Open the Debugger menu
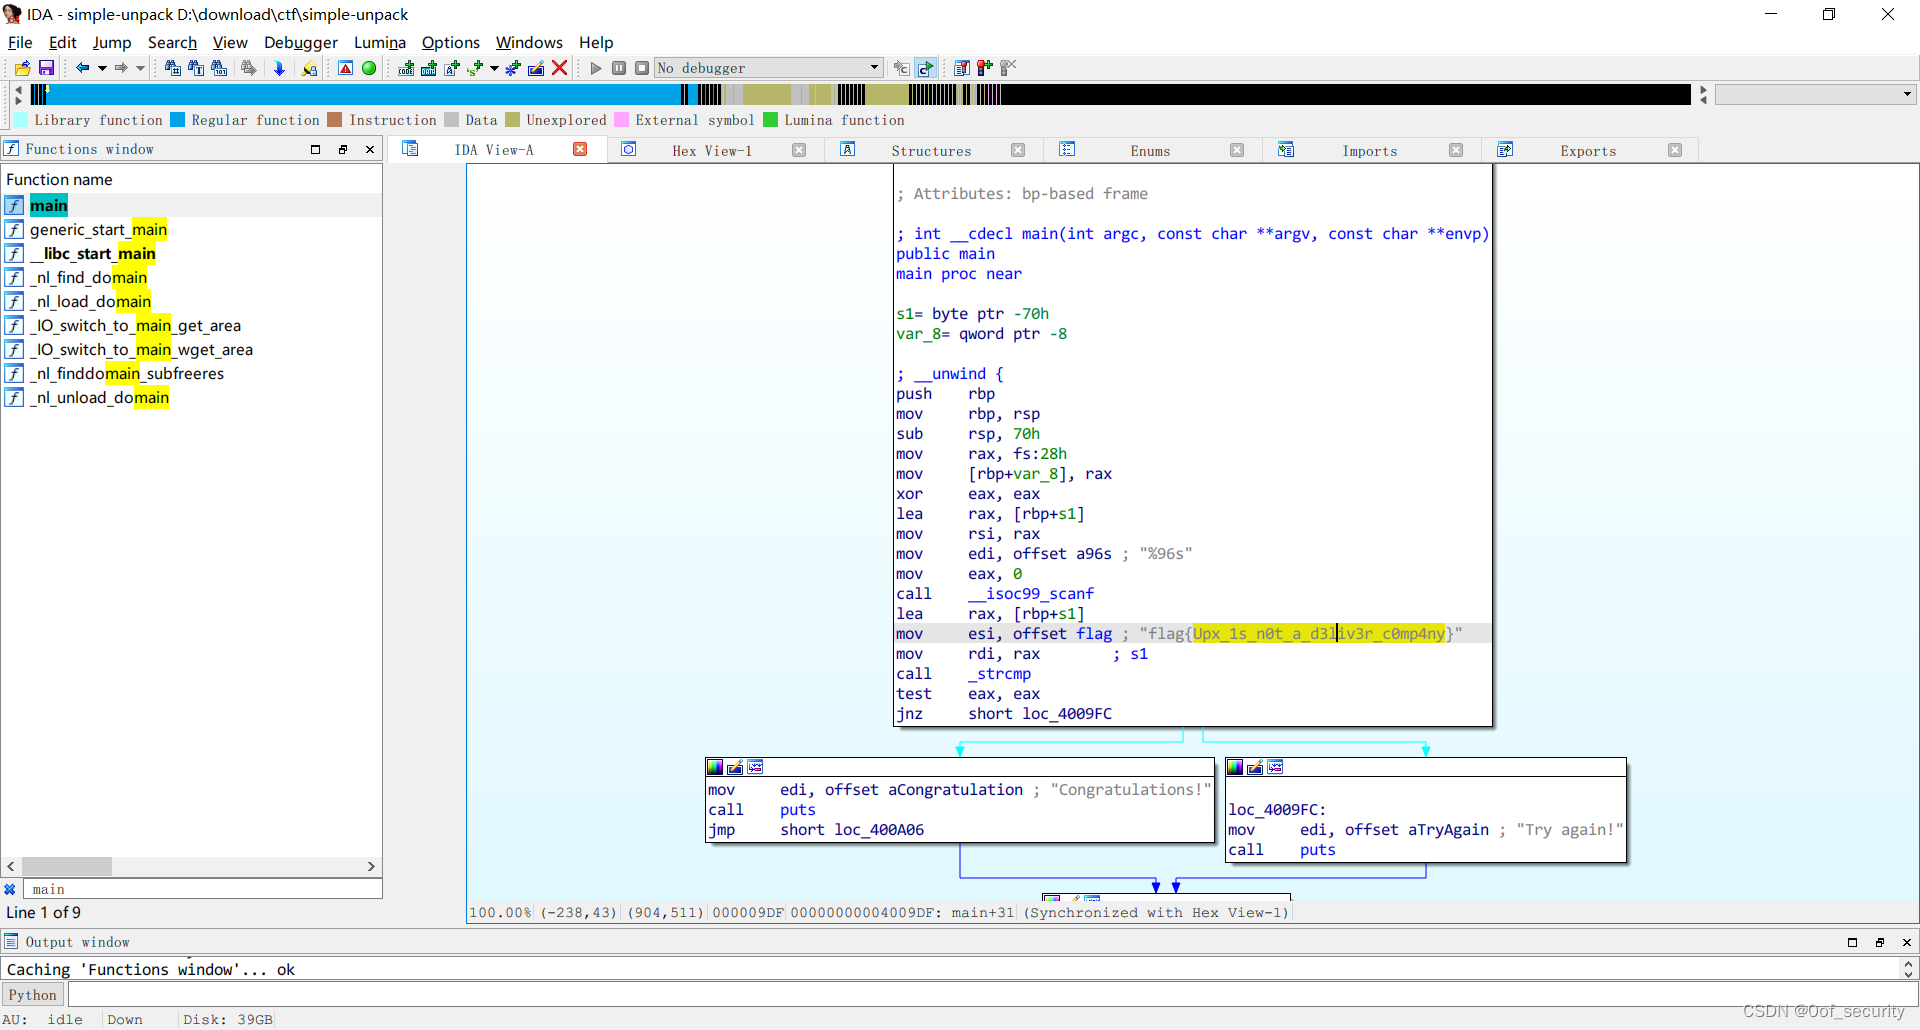 click(x=300, y=42)
